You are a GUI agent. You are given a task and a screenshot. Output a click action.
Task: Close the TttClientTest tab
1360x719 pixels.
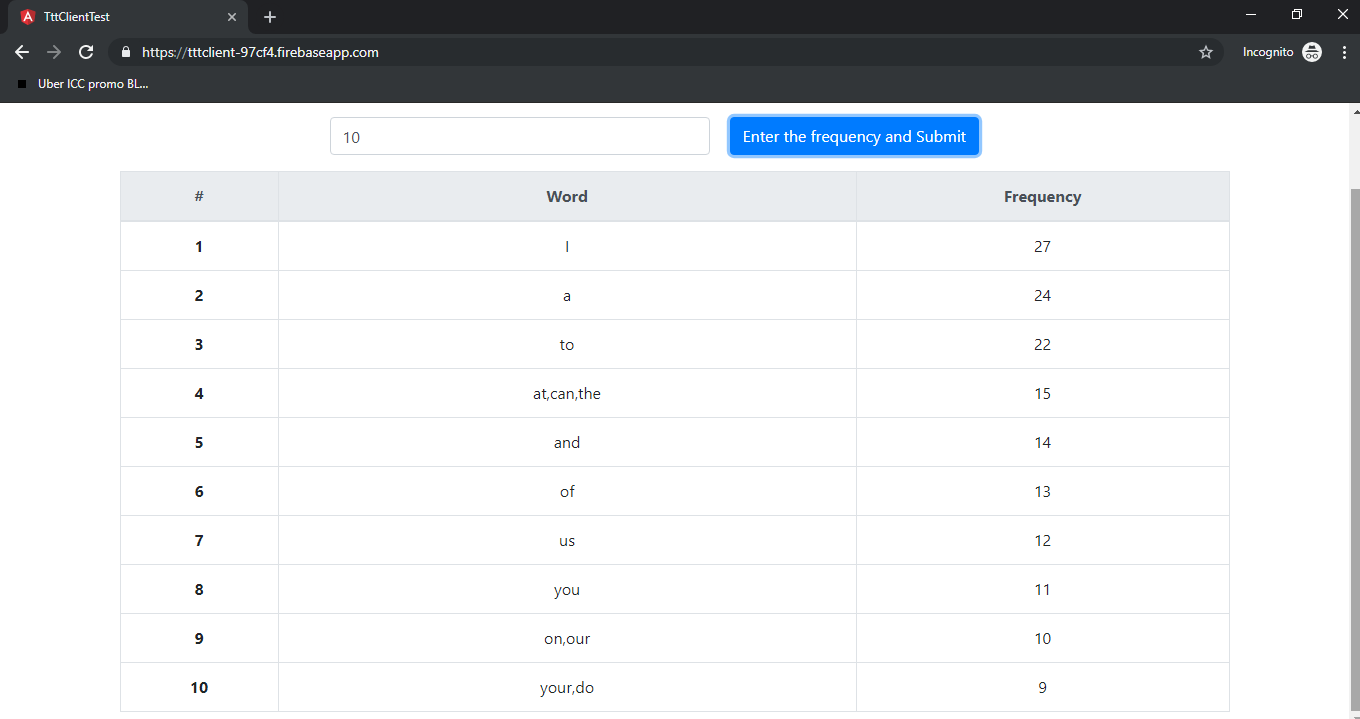232,17
